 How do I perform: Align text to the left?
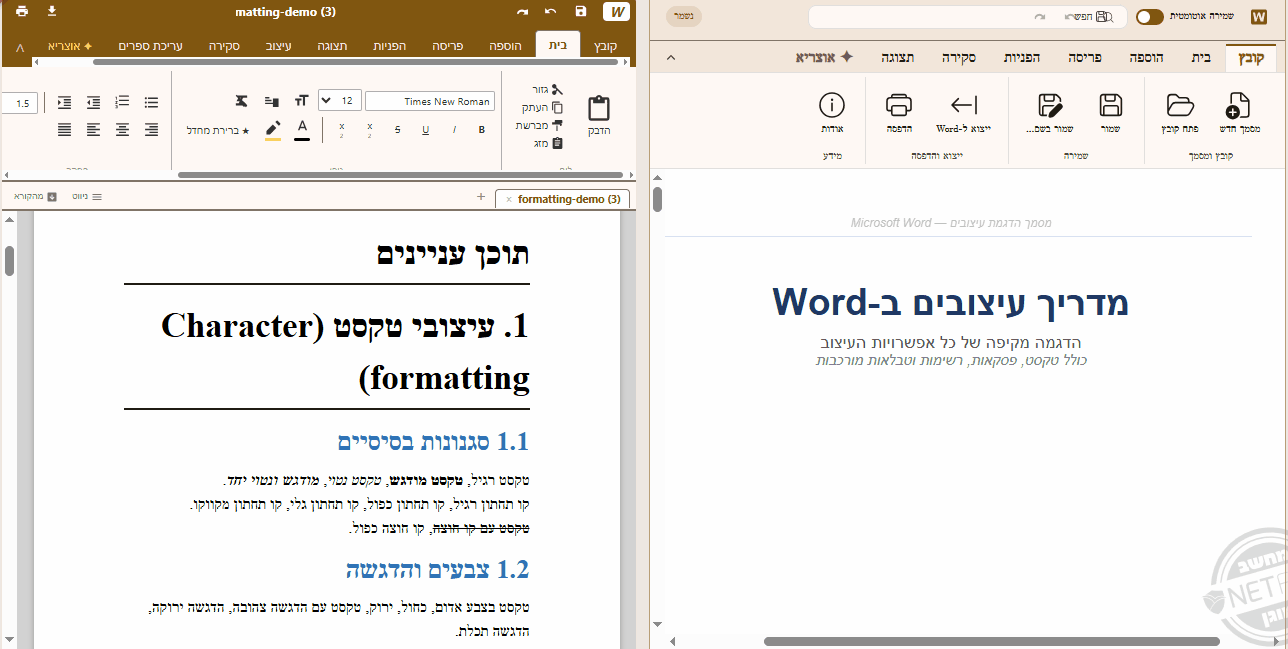click(93, 129)
